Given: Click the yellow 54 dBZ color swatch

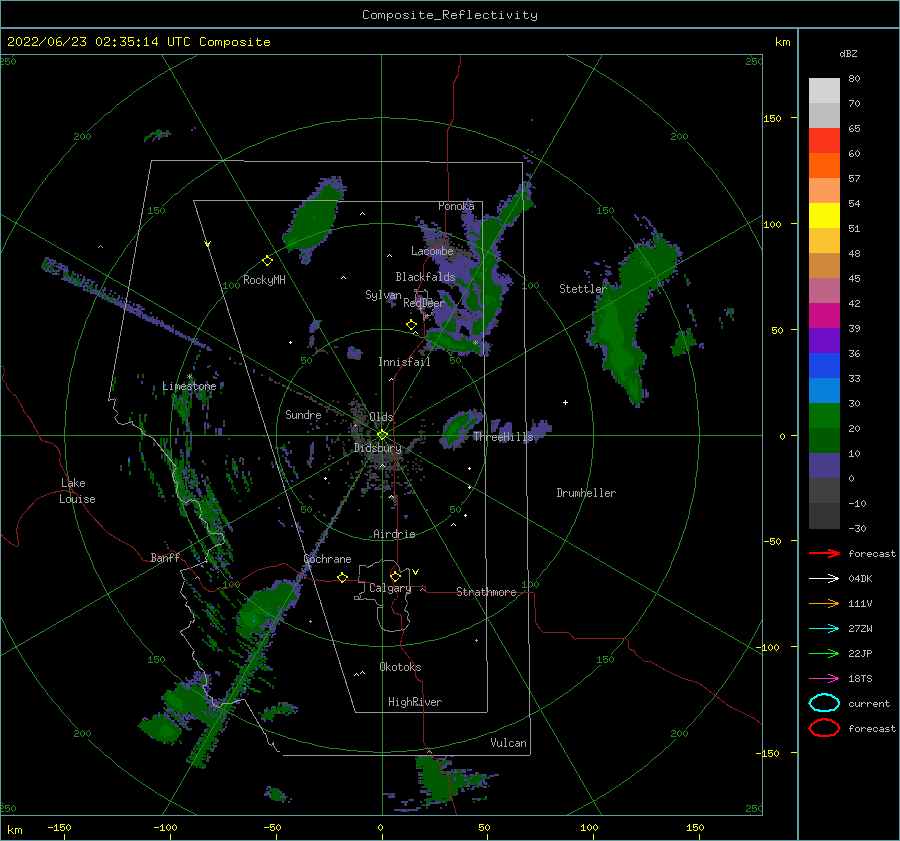Looking at the screenshot, I should click(x=824, y=215).
